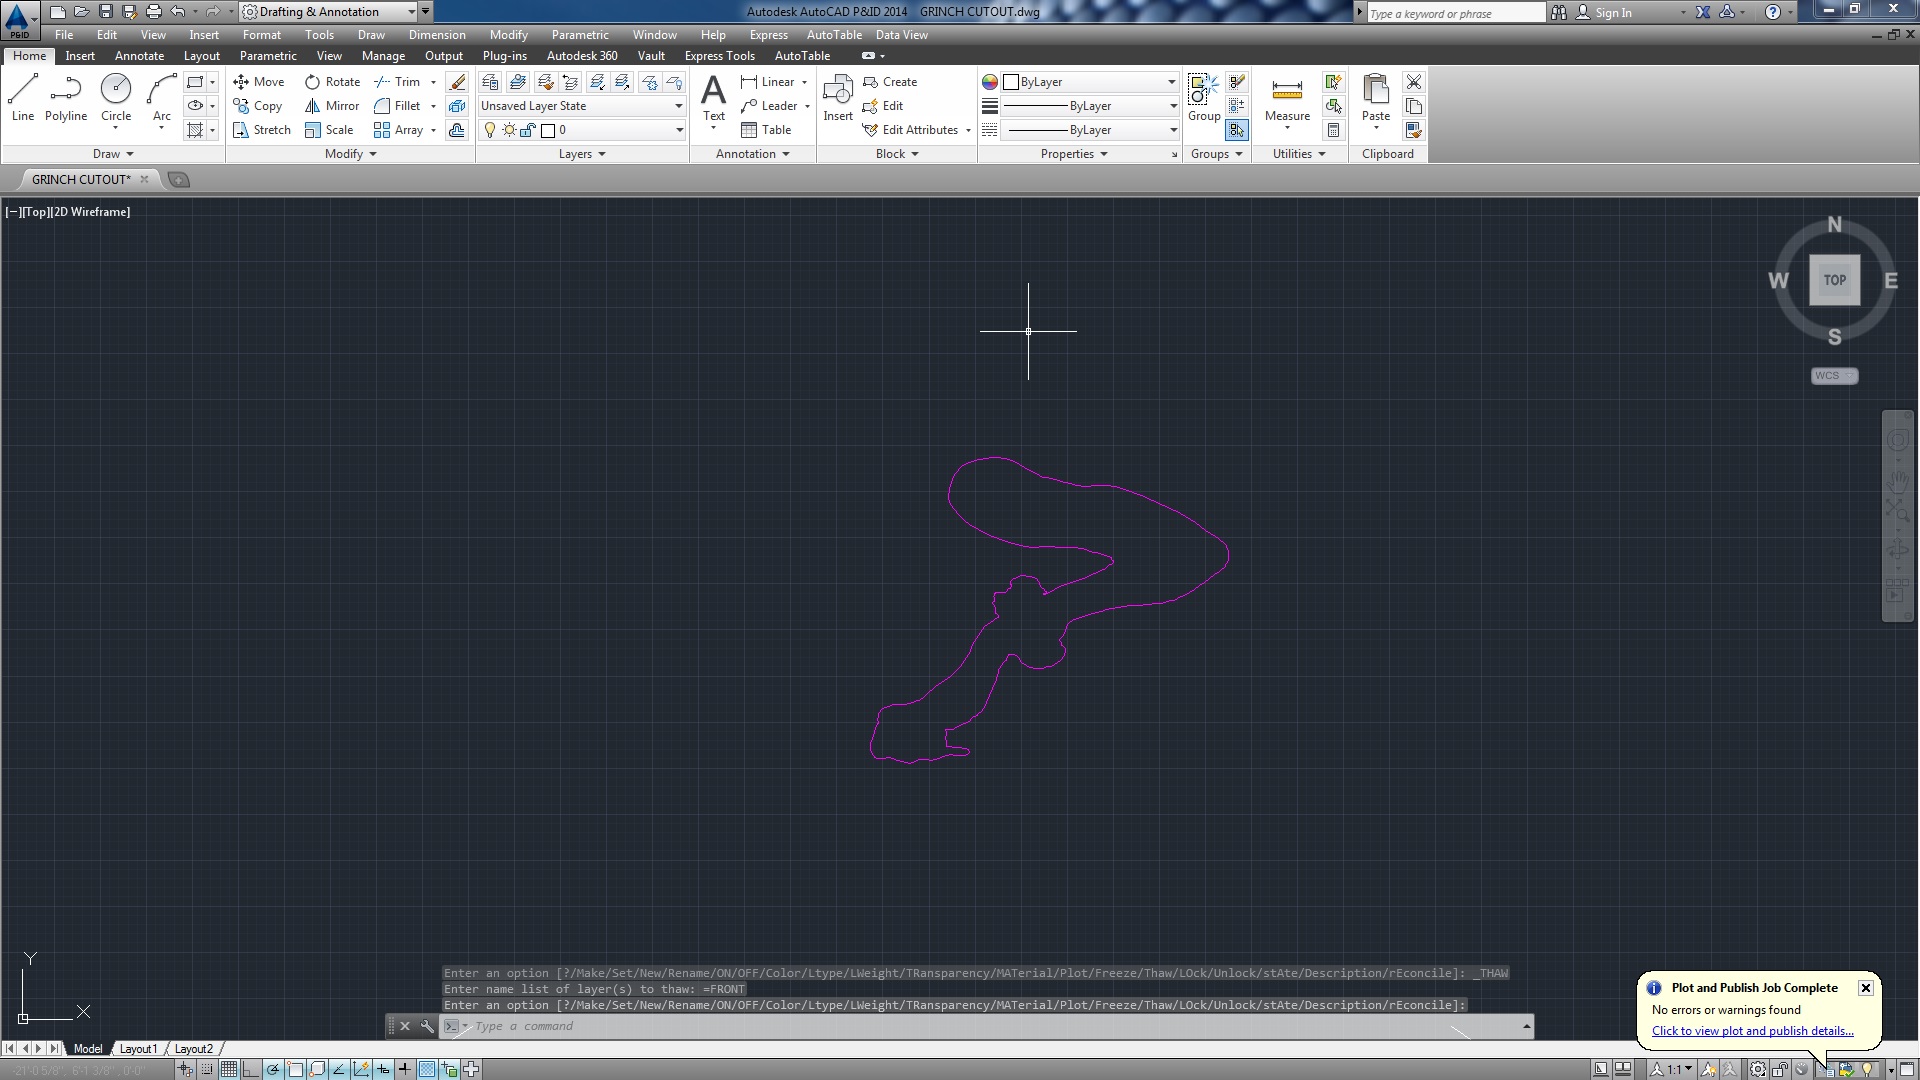
Task: Expand the Layers panel
Action: click(x=582, y=154)
